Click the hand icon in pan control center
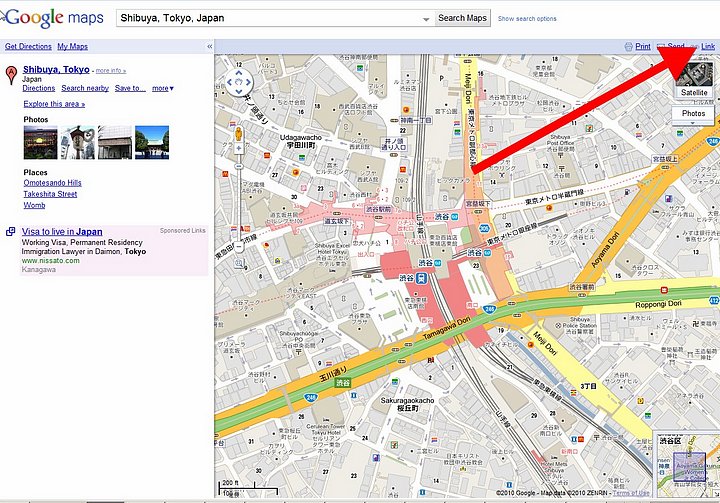The image size is (720, 503). pos(239,83)
